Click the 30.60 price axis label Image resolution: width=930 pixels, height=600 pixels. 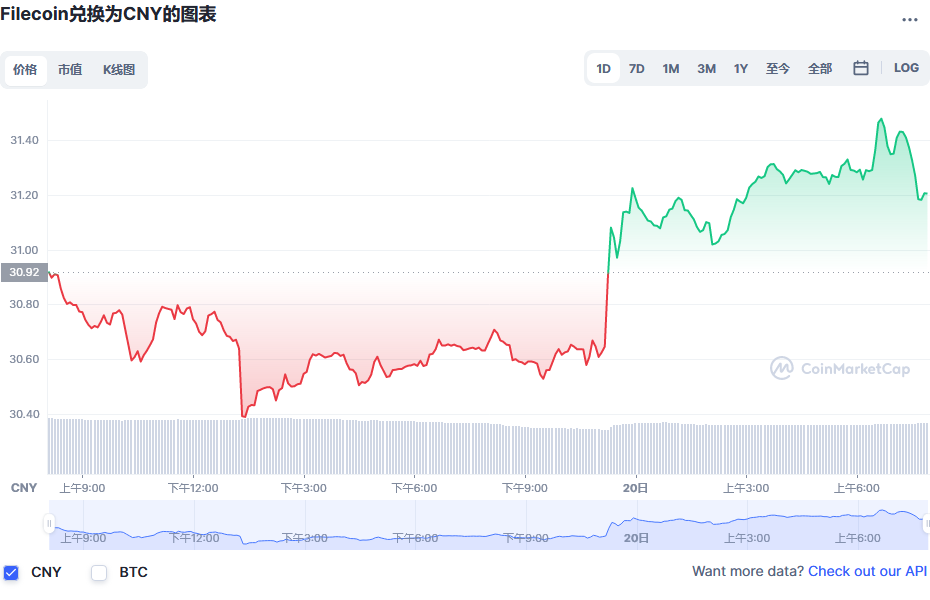click(24, 359)
